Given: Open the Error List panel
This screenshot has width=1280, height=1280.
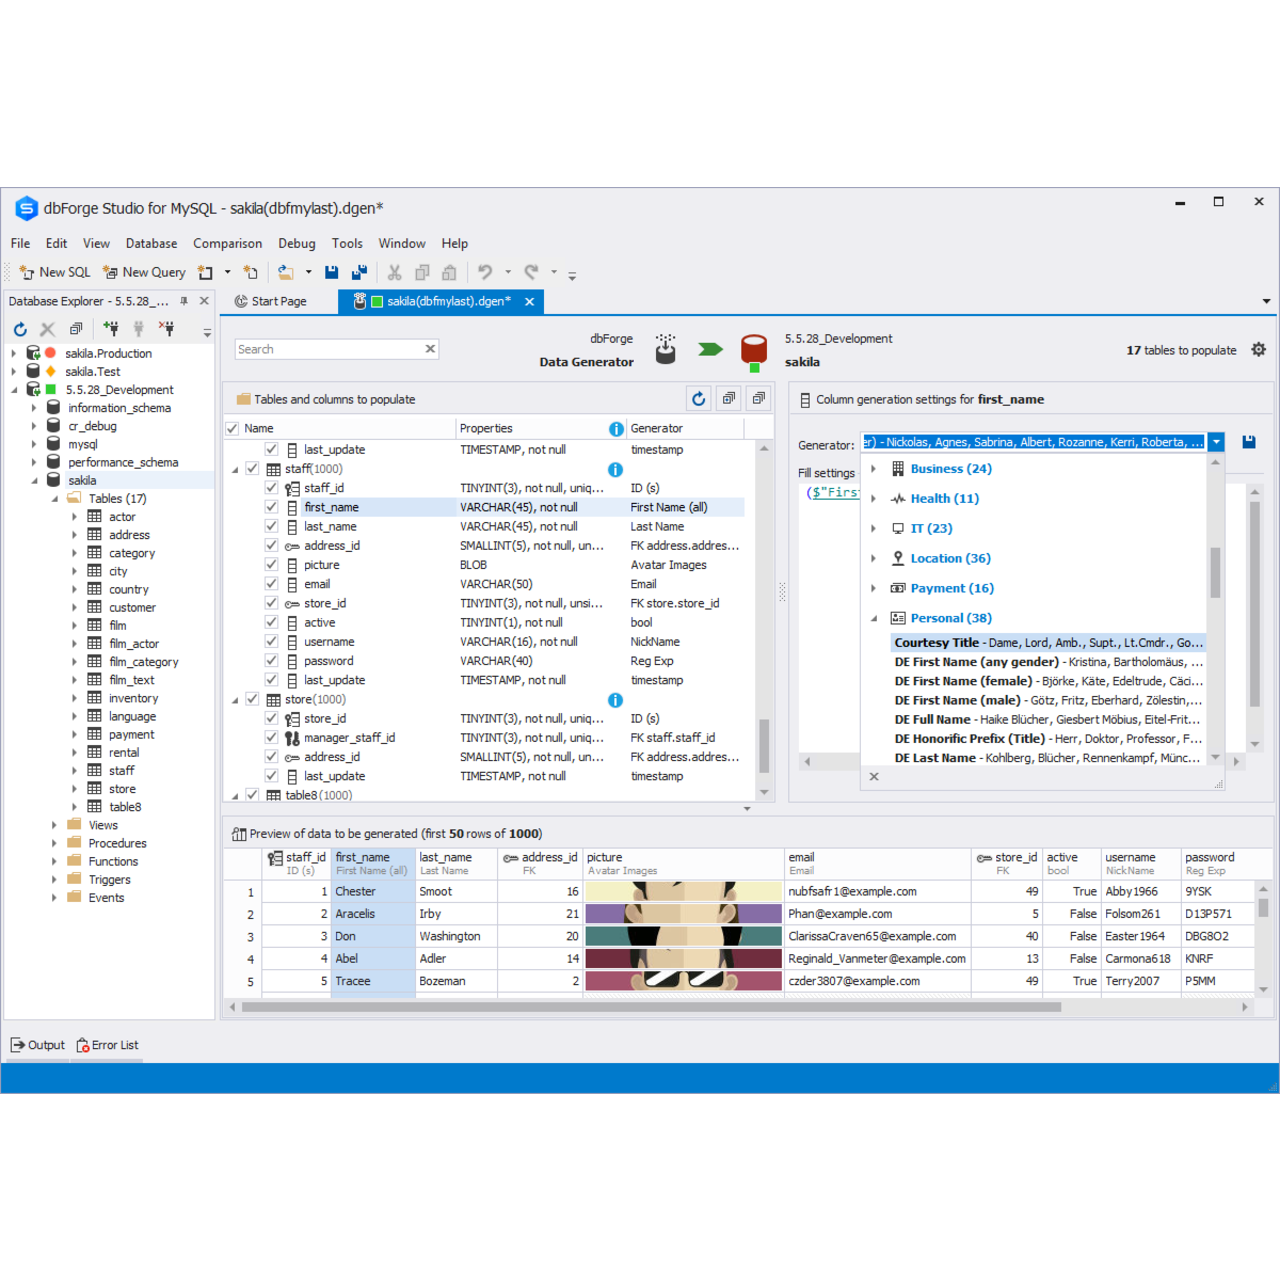Looking at the screenshot, I should click(x=108, y=1045).
